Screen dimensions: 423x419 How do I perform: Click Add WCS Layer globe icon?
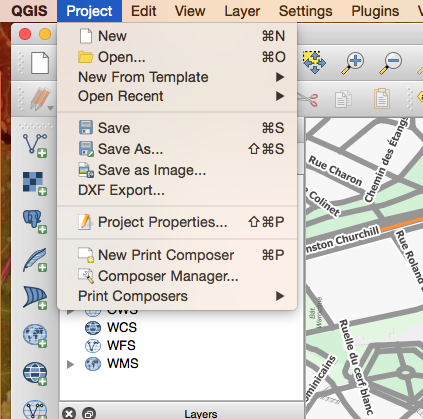coord(35,374)
